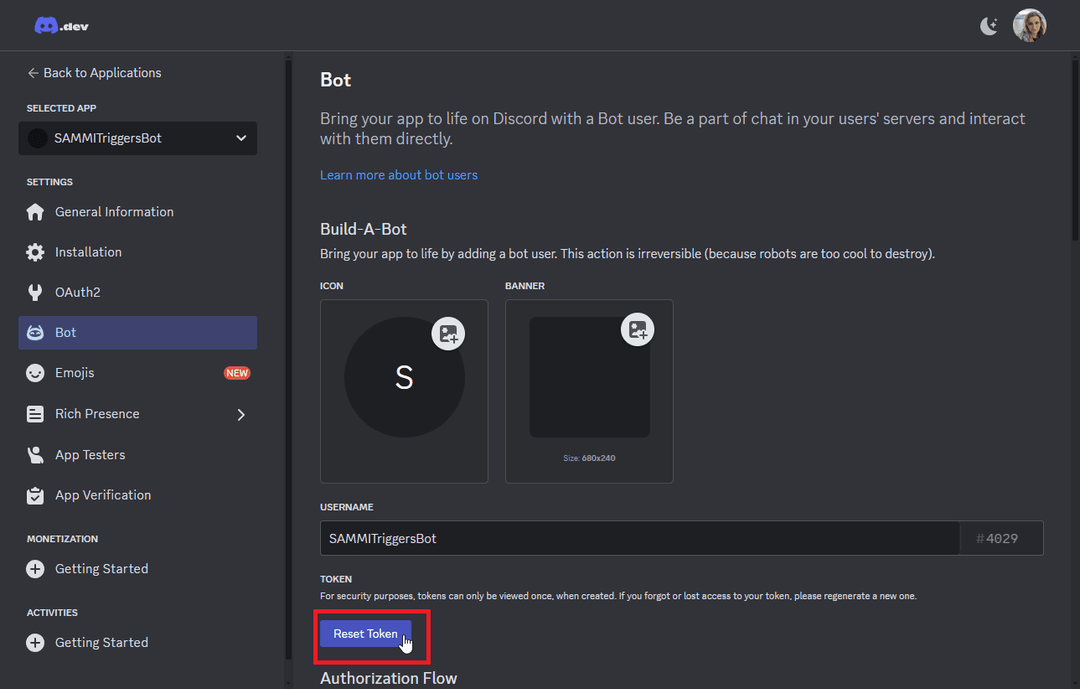Upload a new banner image

(637, 329)
